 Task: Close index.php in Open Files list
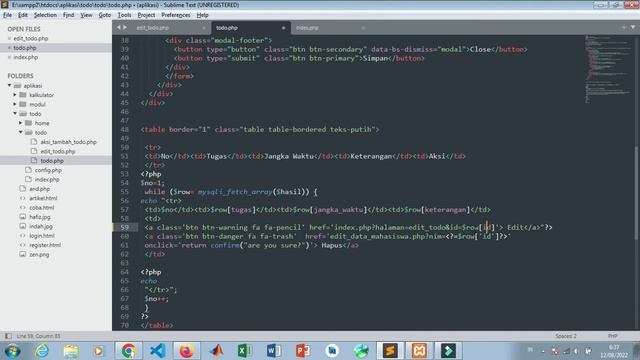pos(9,57)
